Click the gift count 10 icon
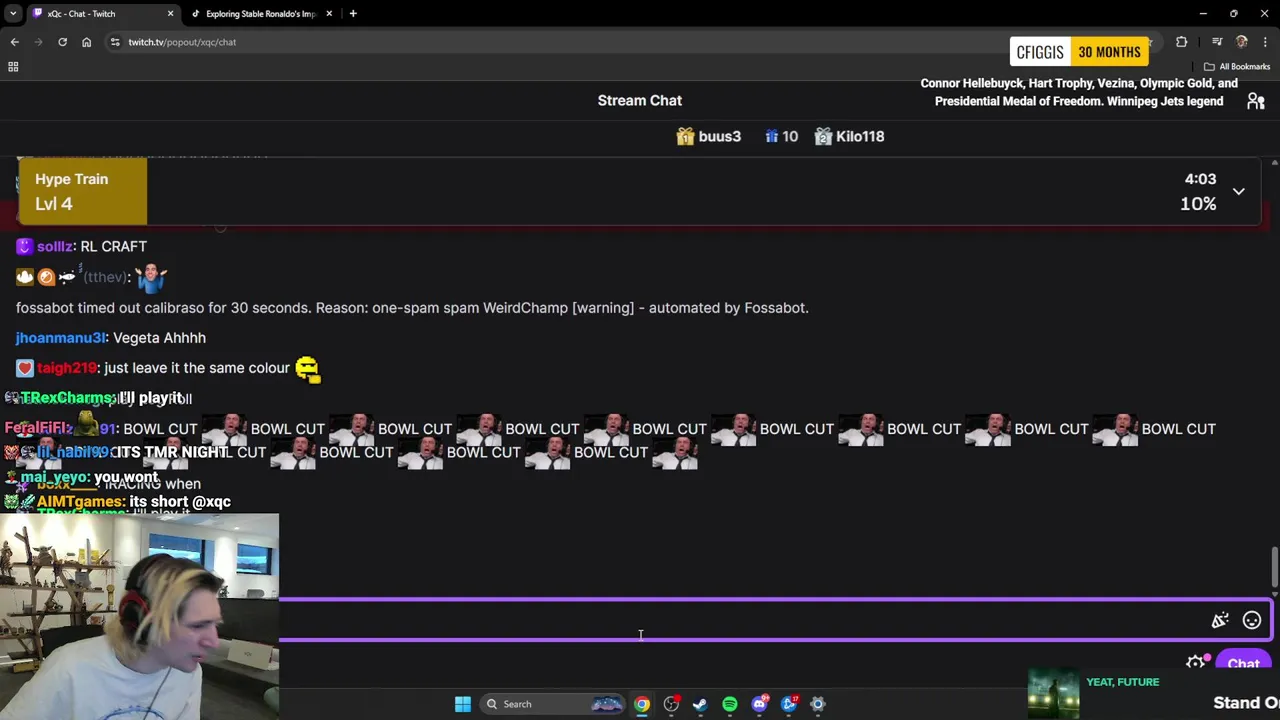1280x720 pixels. point(781,136)
